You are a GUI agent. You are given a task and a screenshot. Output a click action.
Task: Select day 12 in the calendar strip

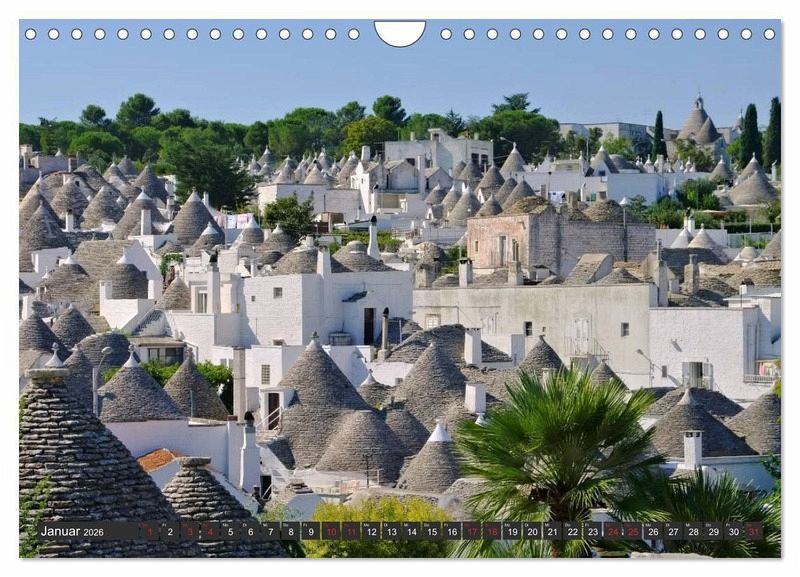point(371,531)
